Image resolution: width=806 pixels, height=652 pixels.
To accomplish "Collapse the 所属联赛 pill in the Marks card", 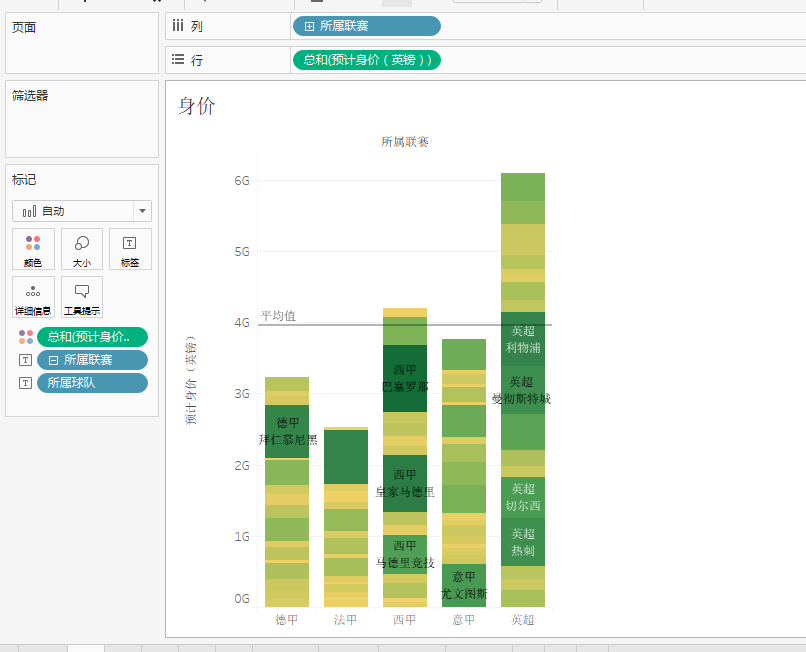I will point(53,360).
